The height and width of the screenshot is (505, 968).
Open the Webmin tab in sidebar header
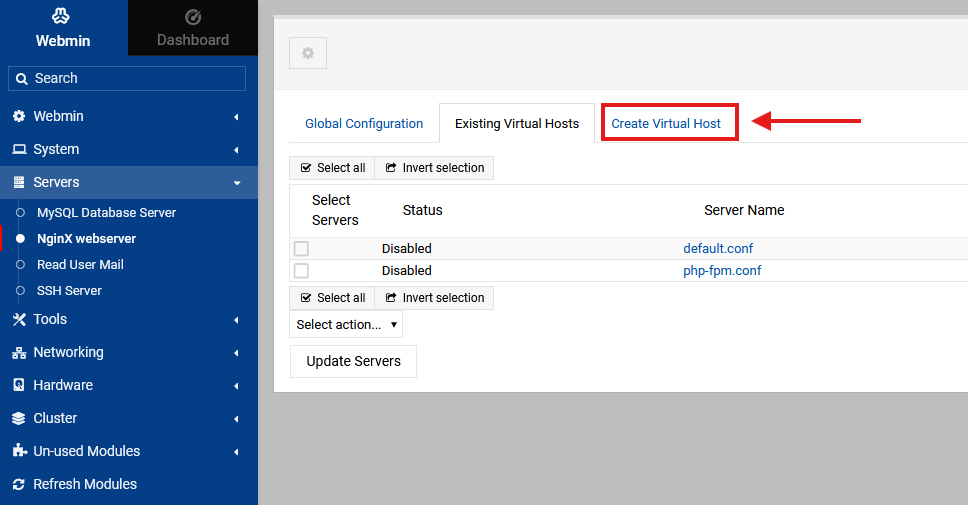(x=63, y=28)
